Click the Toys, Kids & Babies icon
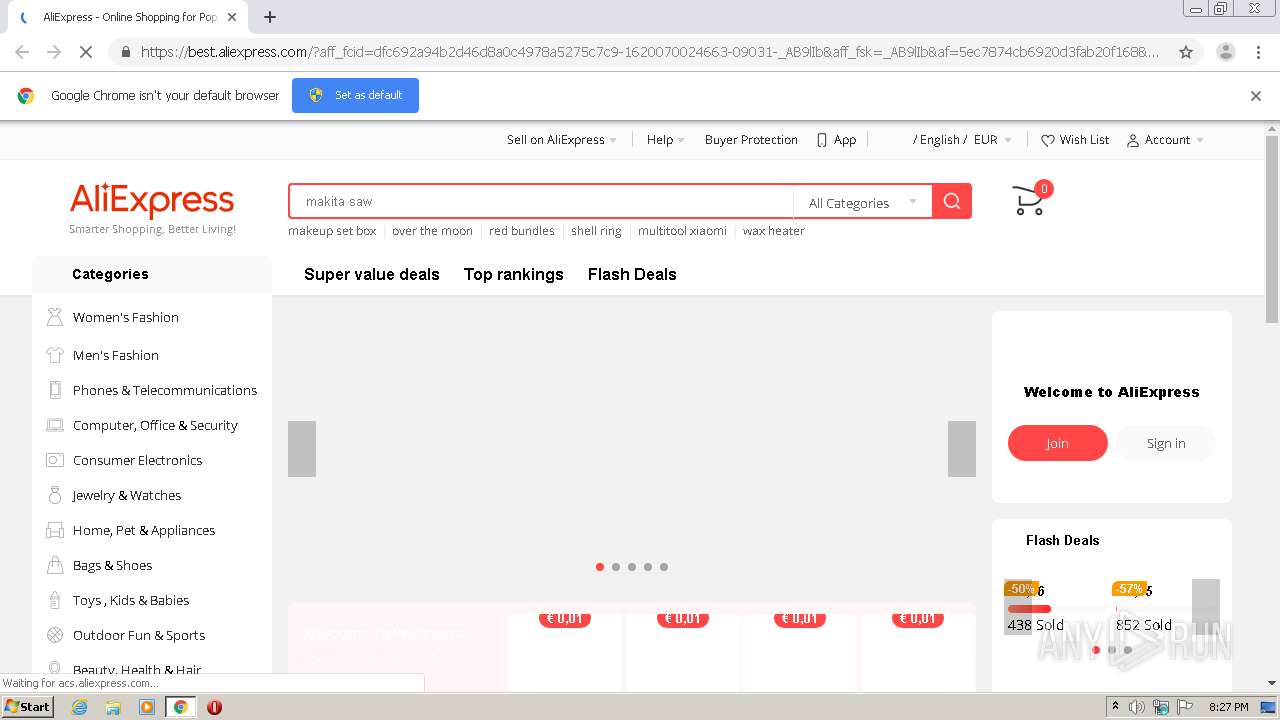The width and height of the screenshot is (1280, 720). pyautogui.click(x=55, y=600)
